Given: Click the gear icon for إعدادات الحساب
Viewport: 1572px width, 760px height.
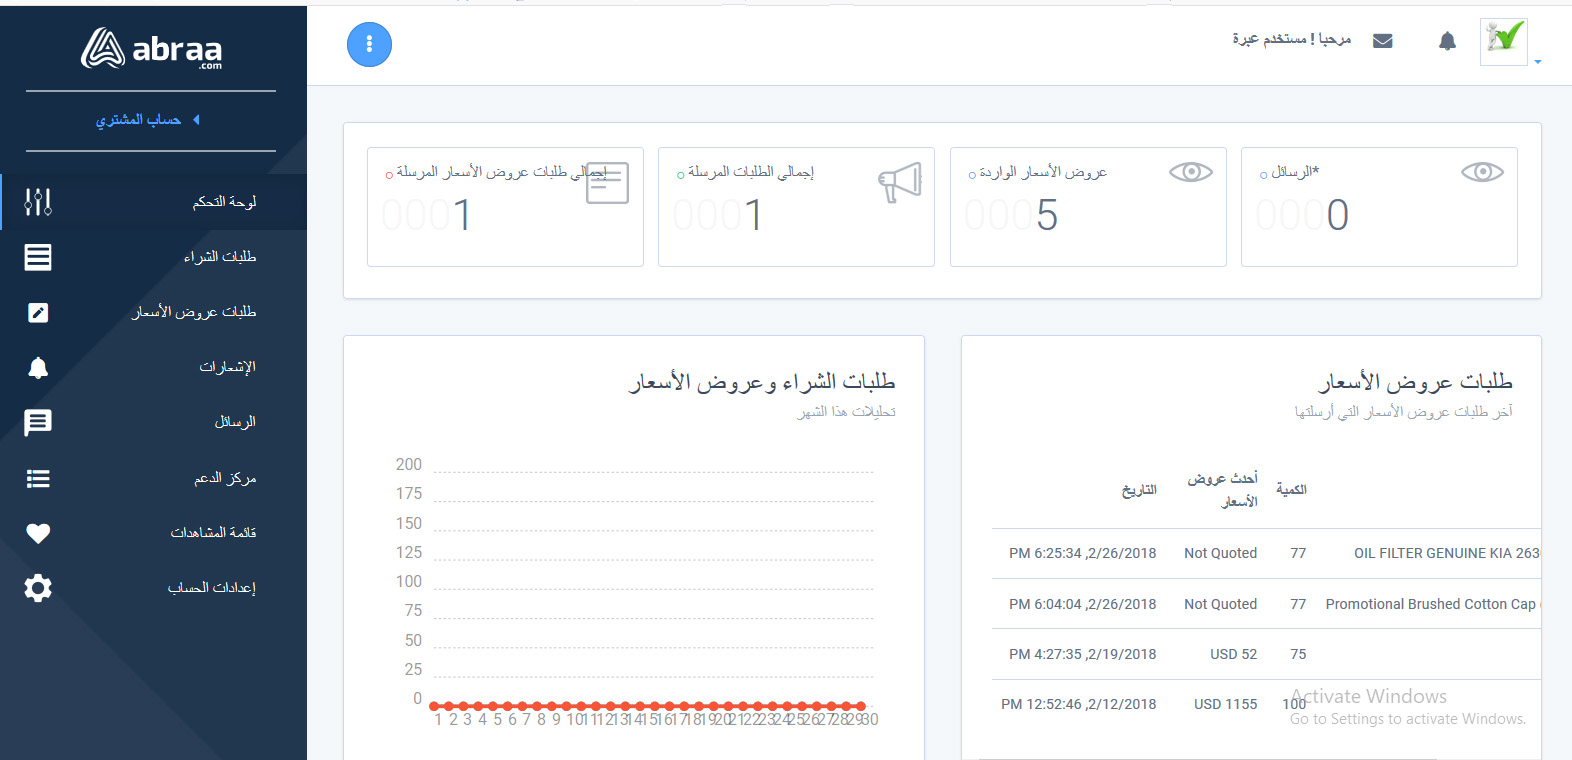Looking at the screenshot, I should click(x=38, y=588).
